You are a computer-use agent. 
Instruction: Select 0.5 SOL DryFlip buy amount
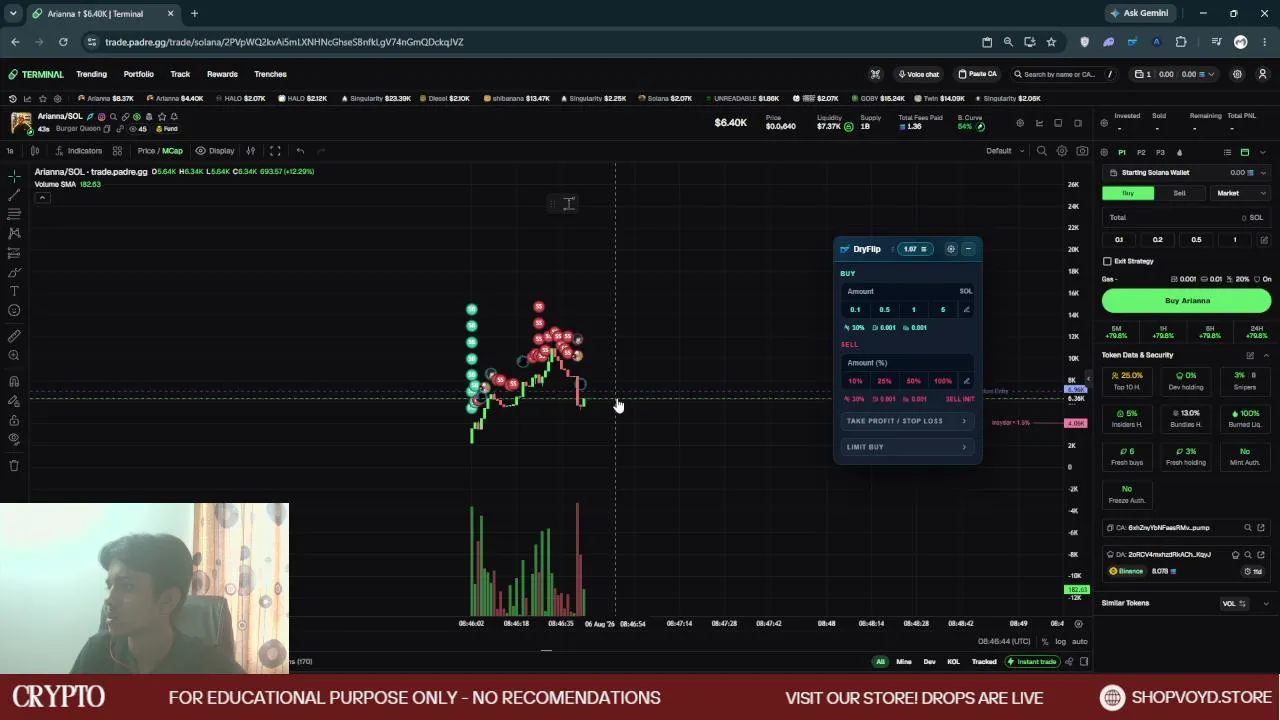pos(884,310)
